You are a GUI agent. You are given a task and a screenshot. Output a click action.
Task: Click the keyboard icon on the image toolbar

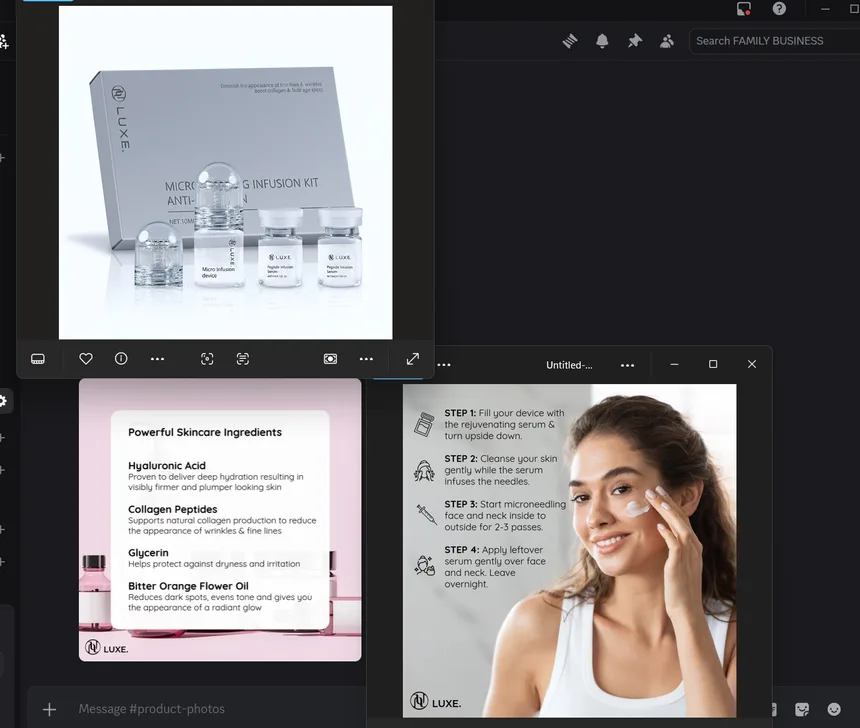tap(38, 358)
